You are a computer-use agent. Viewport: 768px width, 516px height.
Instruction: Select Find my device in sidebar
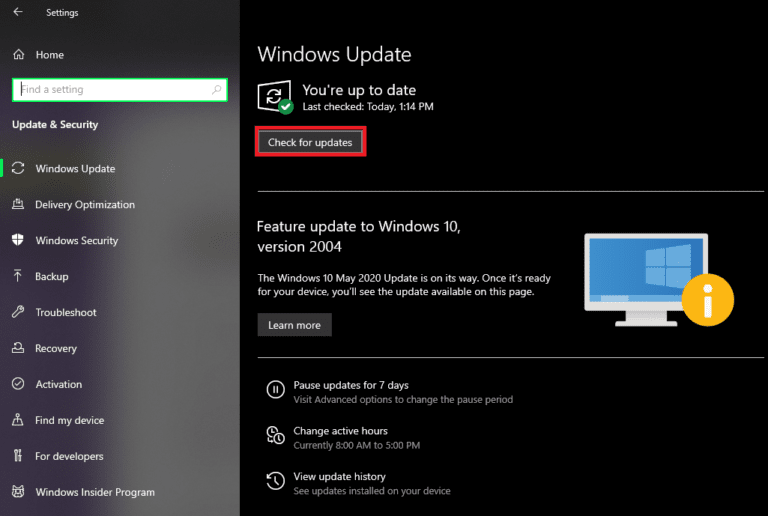coord(69,421)
